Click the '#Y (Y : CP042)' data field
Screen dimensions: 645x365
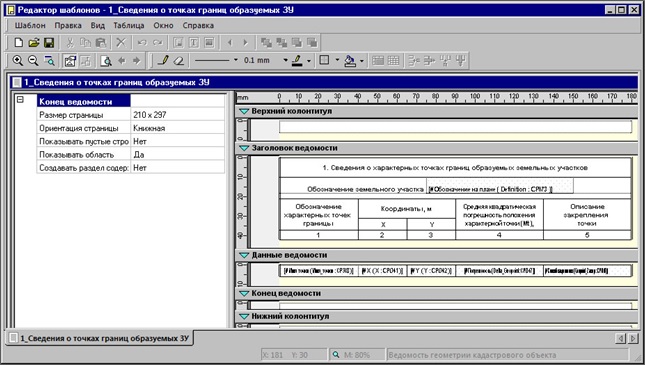click(431, 271)
